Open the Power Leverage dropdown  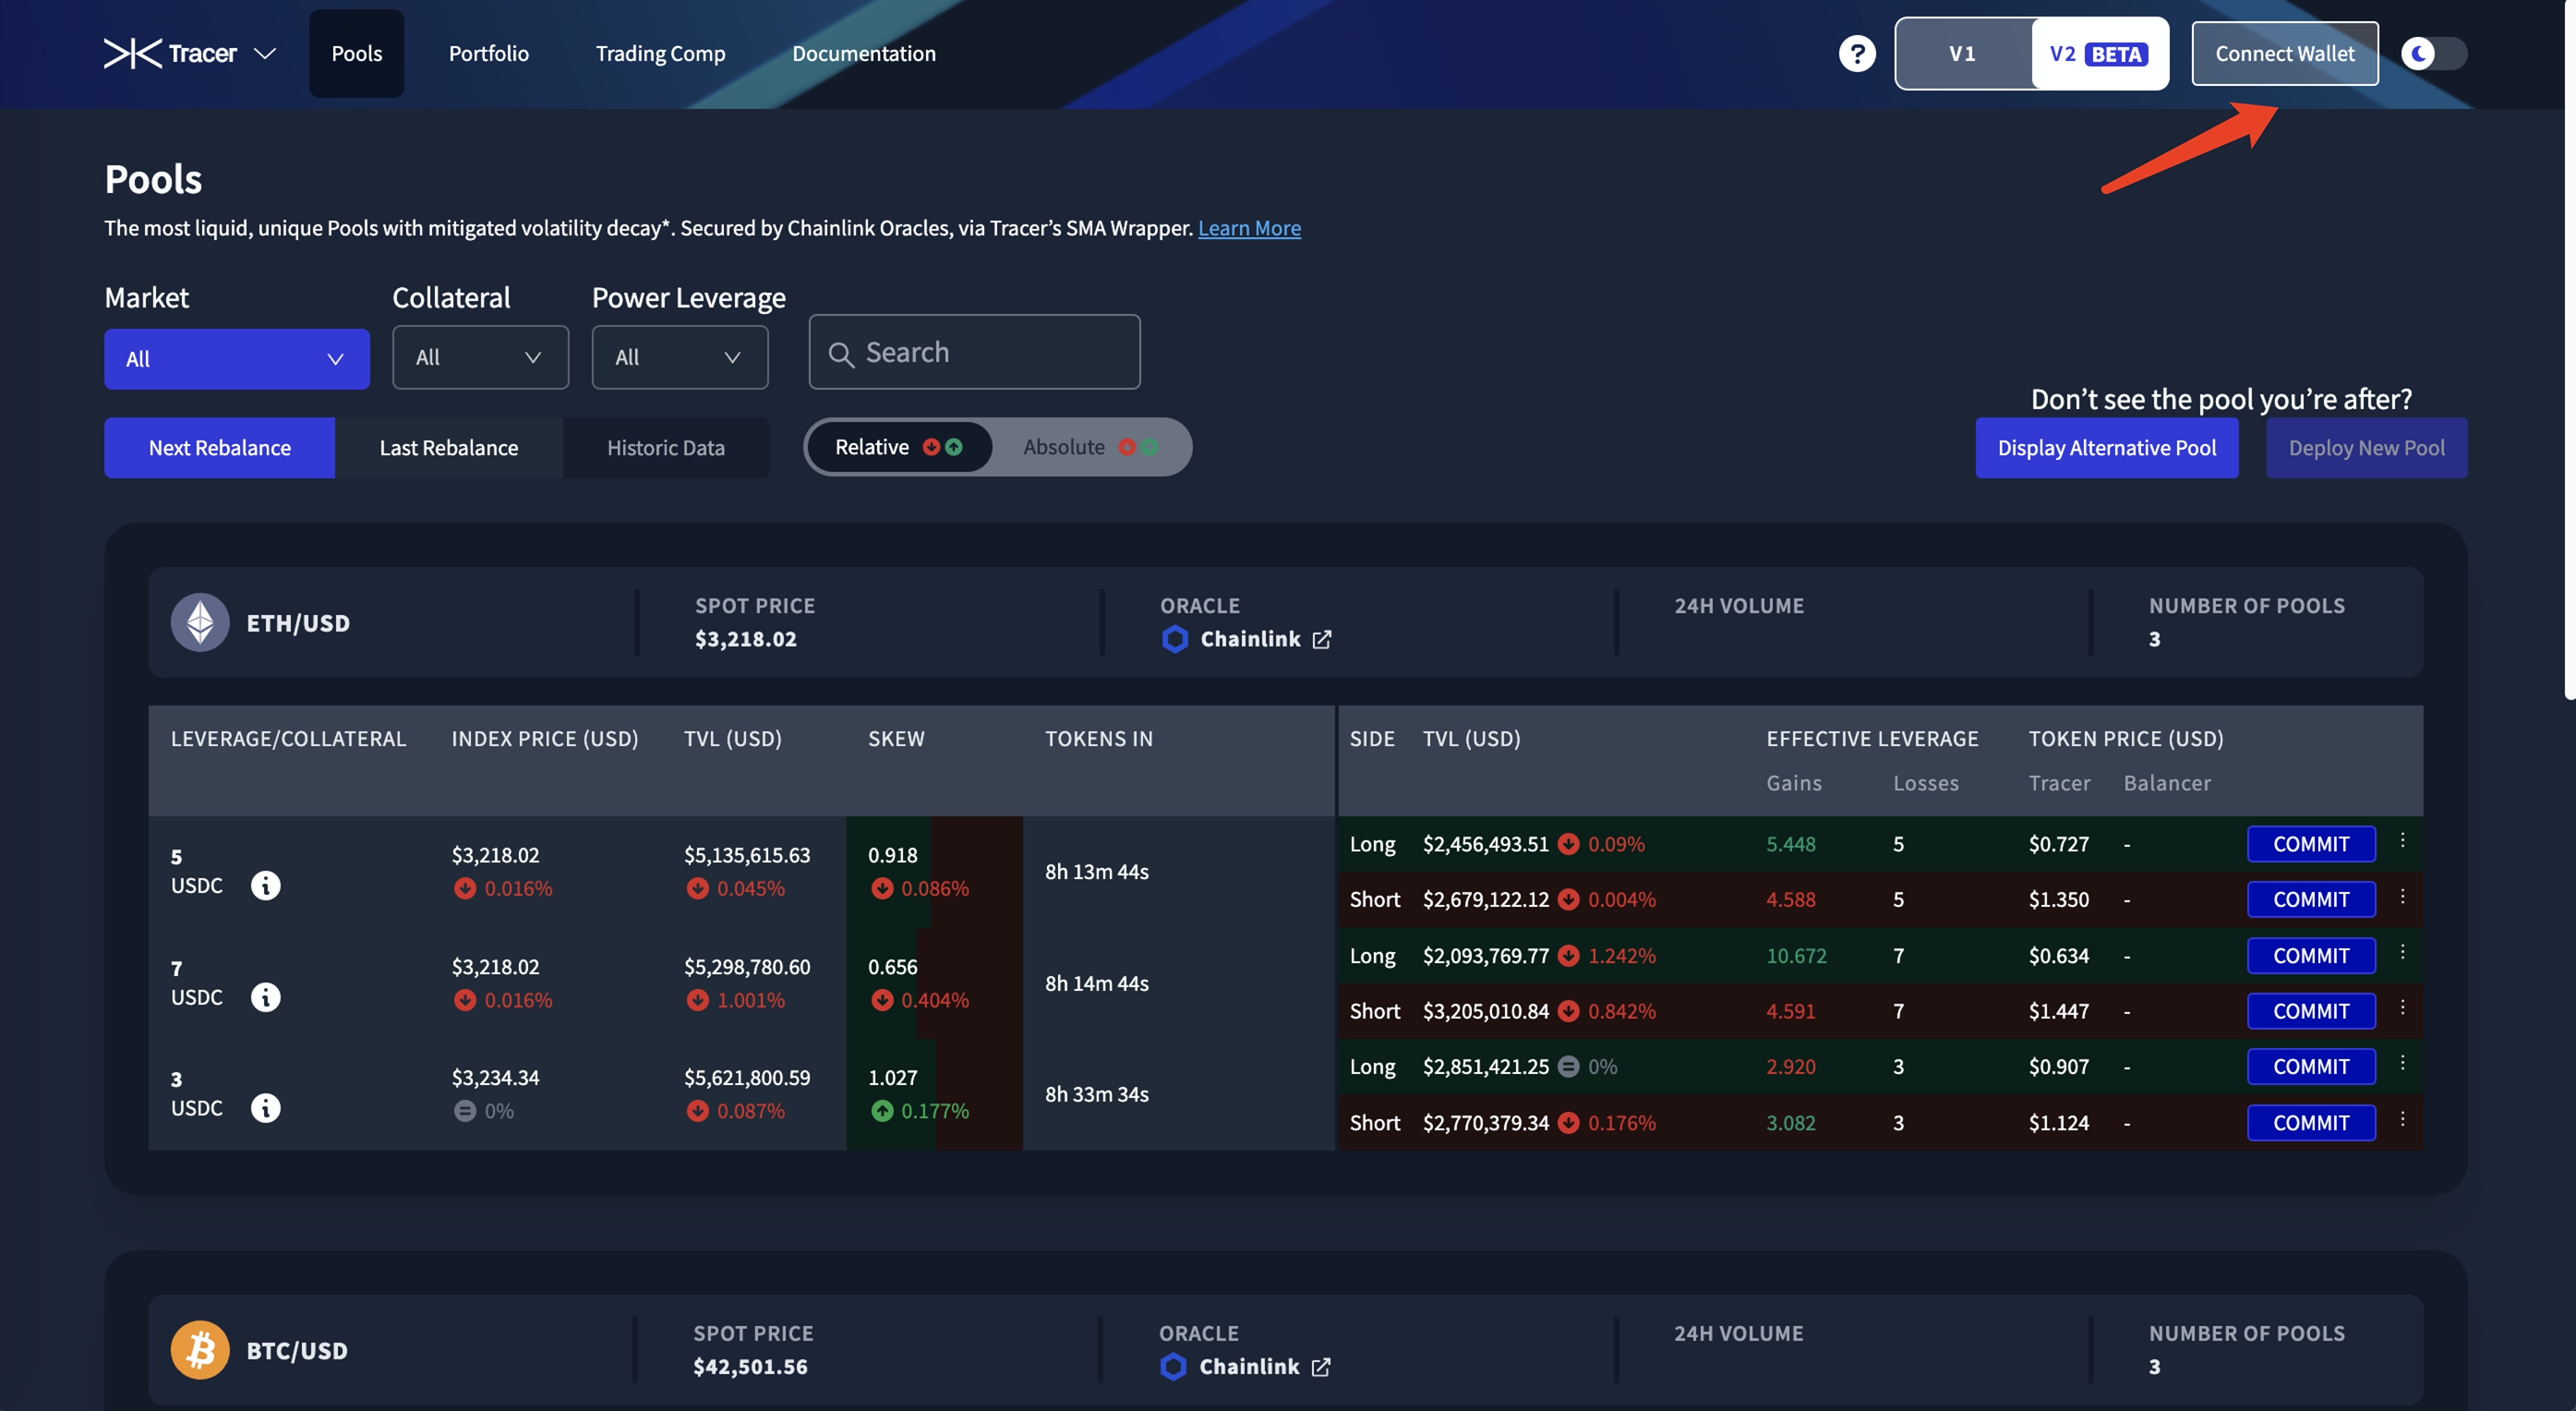click(x=679, y=357)
